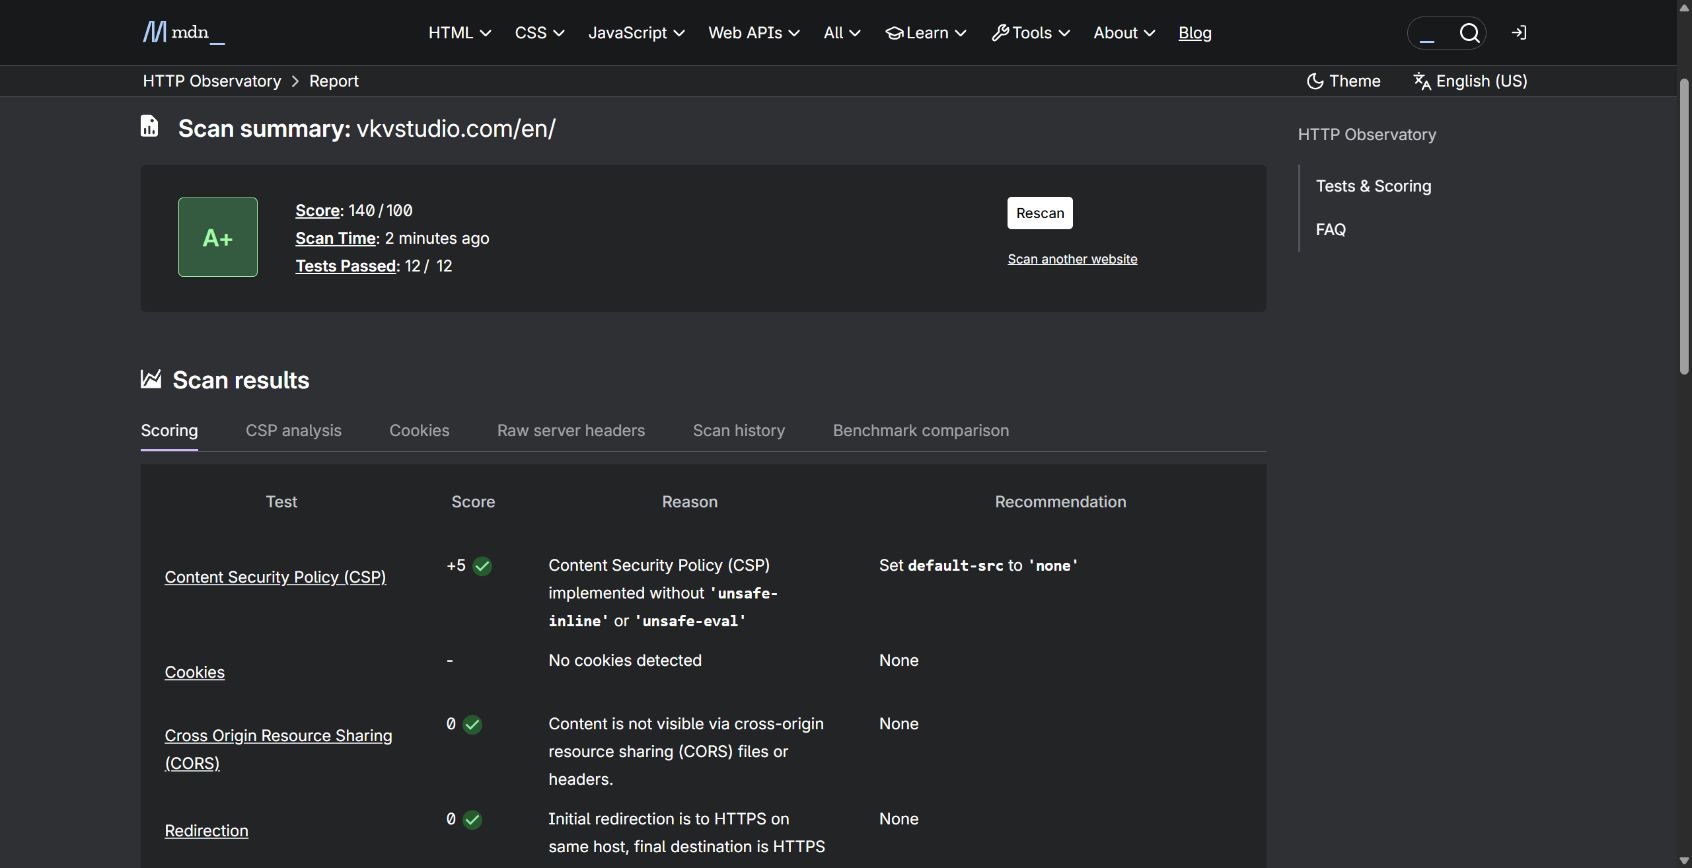1692x868 pixels.
Task: Click HTTP Observatory breadcrumb
Action: [212, 81]
